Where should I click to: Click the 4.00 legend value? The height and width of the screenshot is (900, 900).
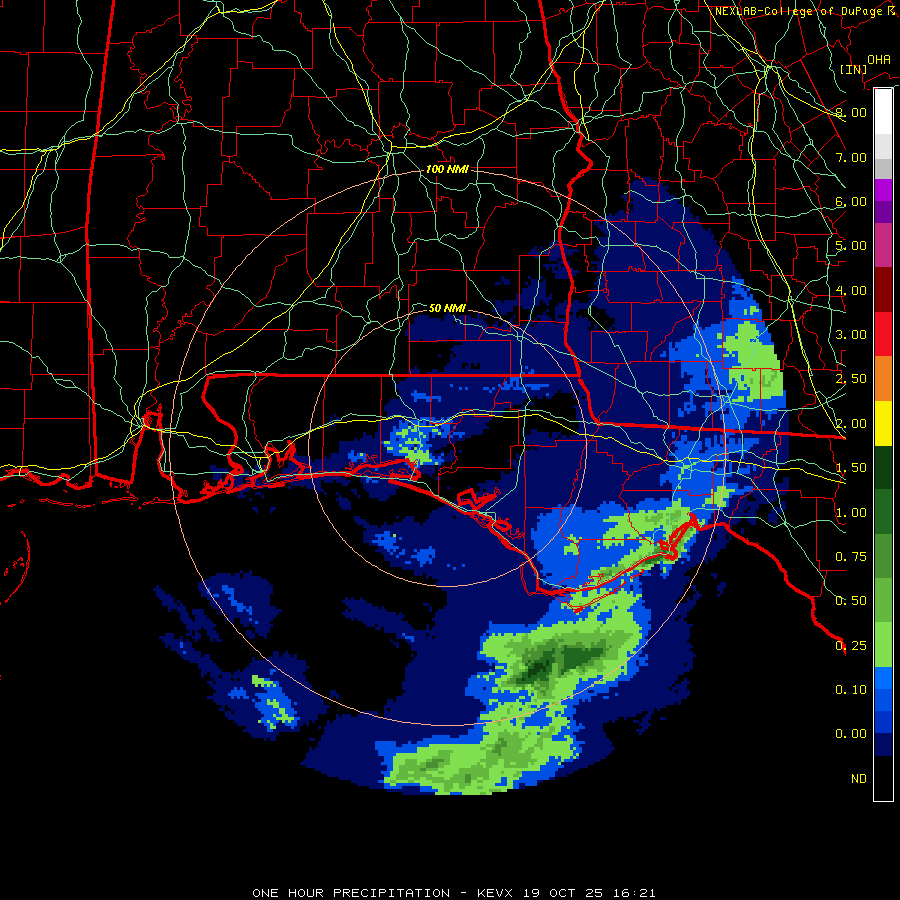[x=851, y=290]
